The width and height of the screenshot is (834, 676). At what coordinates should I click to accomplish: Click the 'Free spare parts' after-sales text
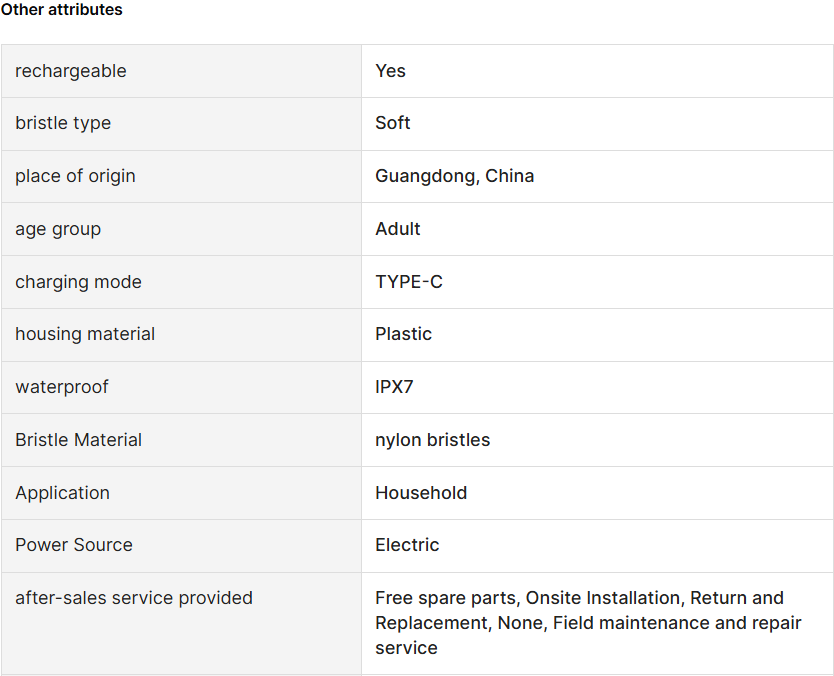click(446, 598)
